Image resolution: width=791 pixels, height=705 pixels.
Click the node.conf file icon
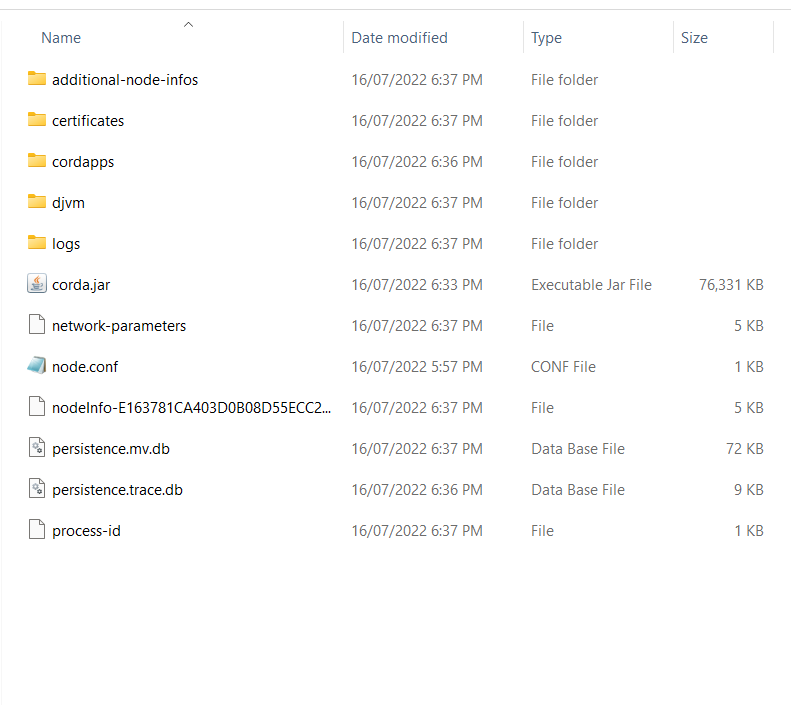(x=37, y=366)
